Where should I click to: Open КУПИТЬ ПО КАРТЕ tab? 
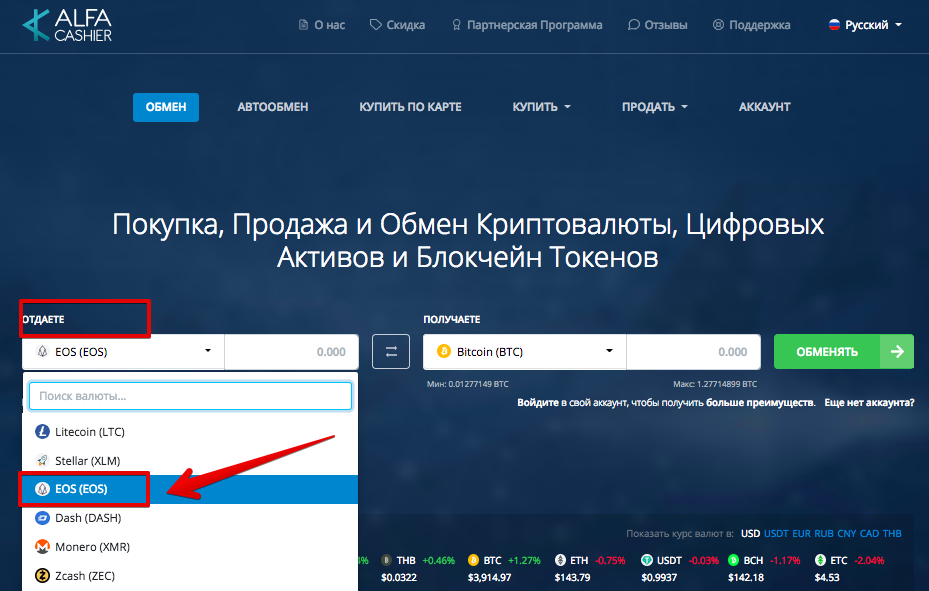[410, 107]
